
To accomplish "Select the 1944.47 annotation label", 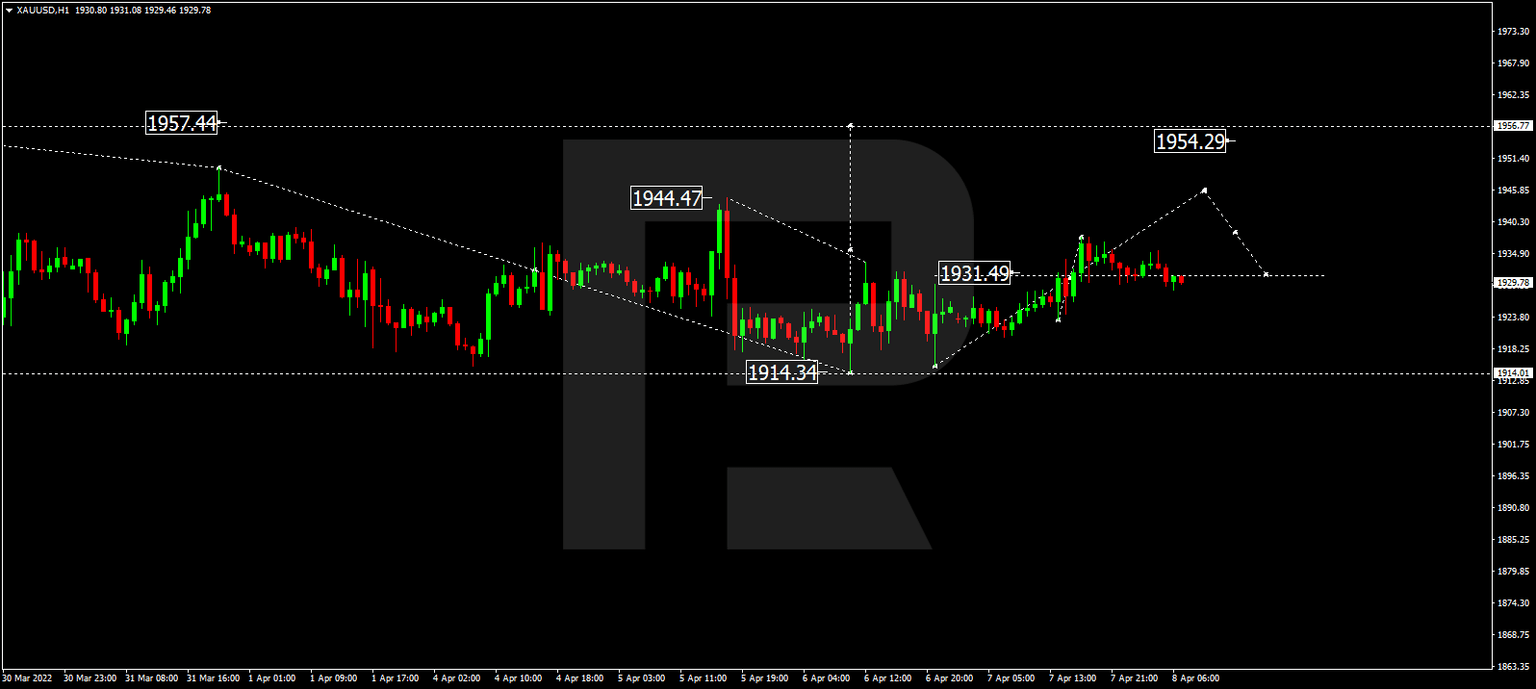I will pos(668,199).
